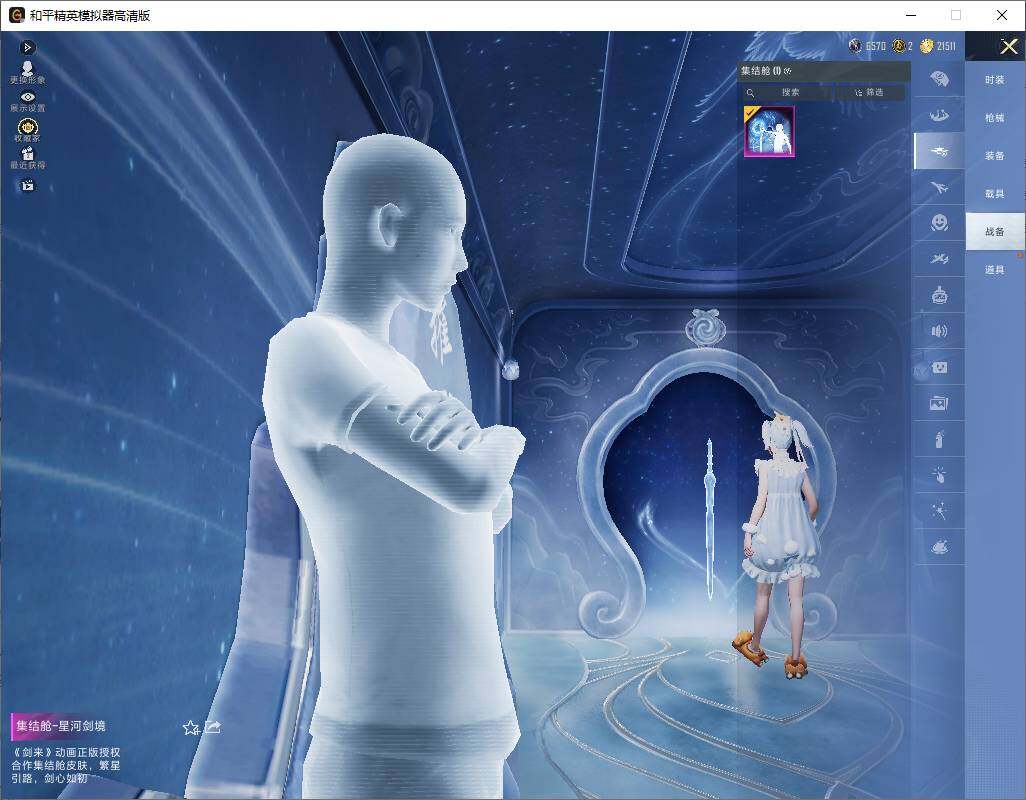Select the face card category icon
1026x800 pixels.
(939, 368)
